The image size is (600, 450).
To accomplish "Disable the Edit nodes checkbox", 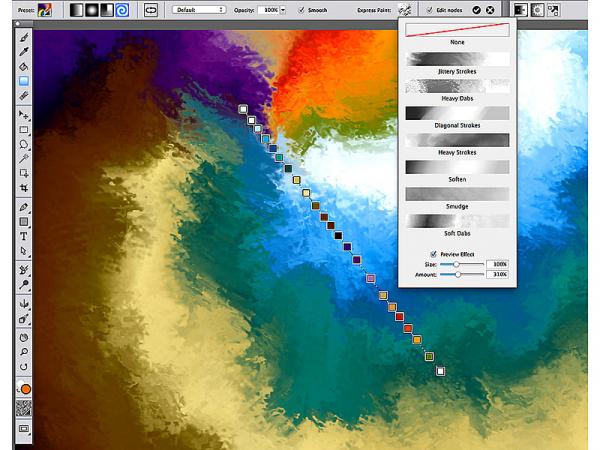I will 430,9.
